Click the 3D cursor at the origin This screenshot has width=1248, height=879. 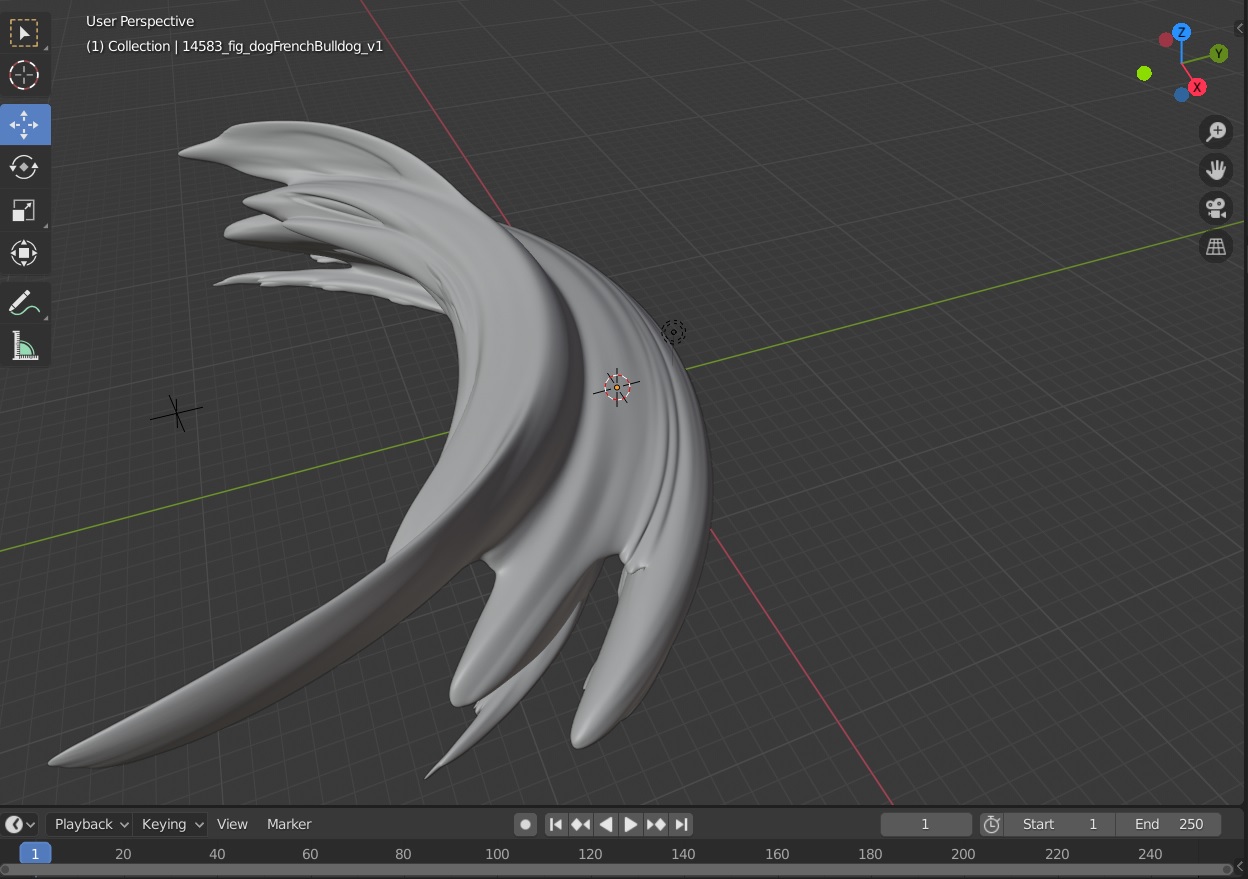(x=617, y=387)
